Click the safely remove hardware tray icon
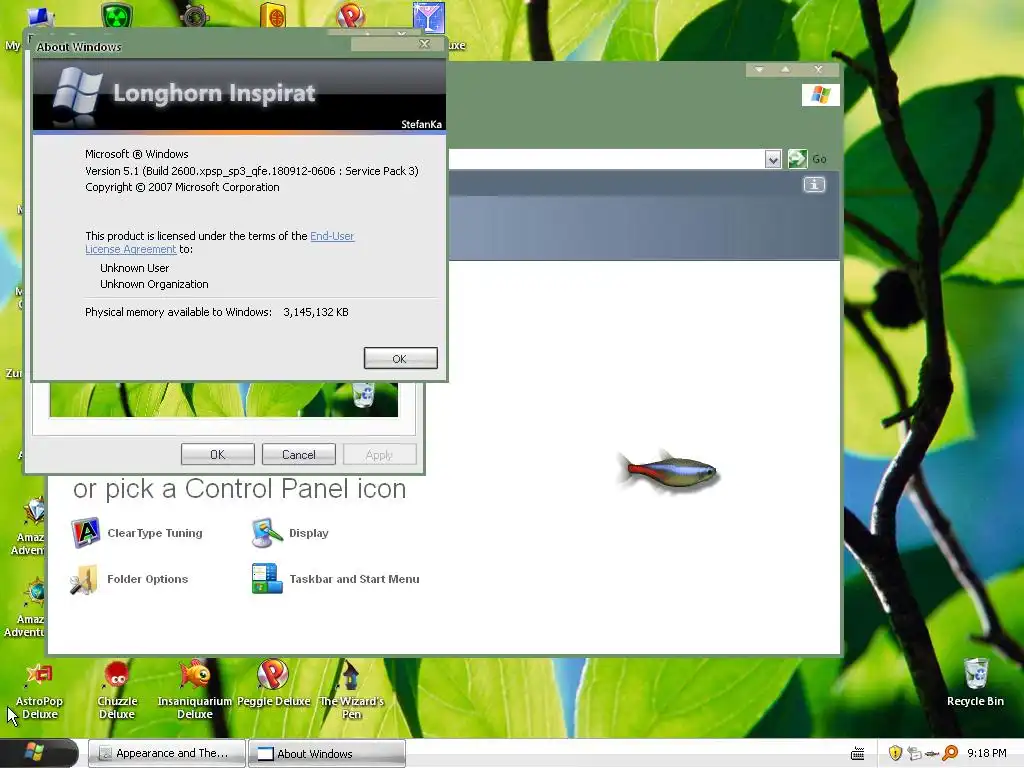The width and height of the screenshot is (1024, 768). [x=914, y=754]
